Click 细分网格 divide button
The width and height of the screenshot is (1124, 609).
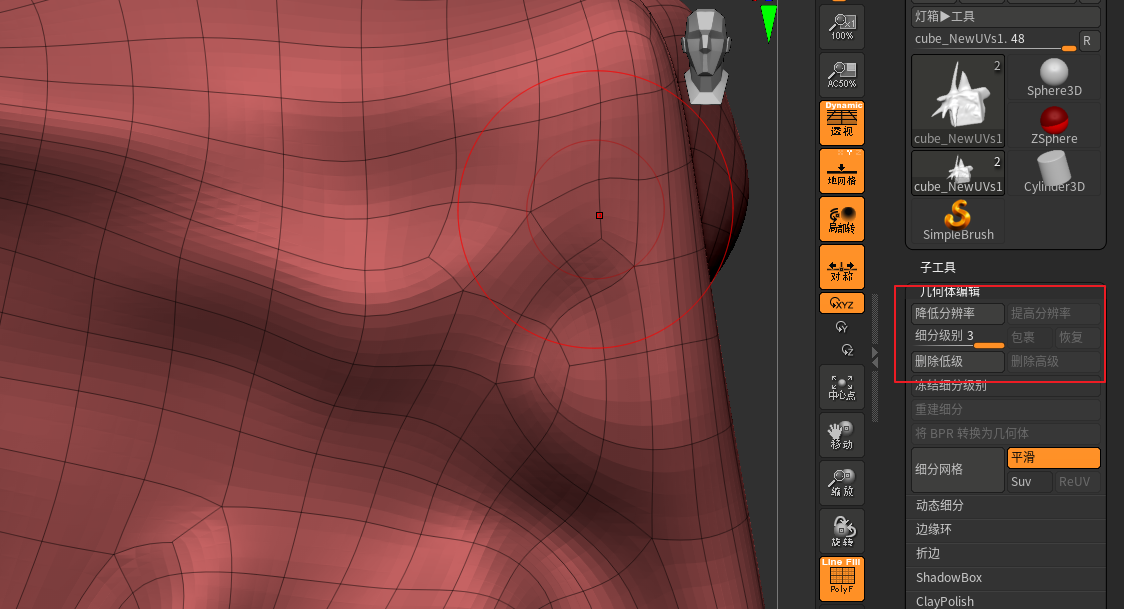(x=958, y=469)
